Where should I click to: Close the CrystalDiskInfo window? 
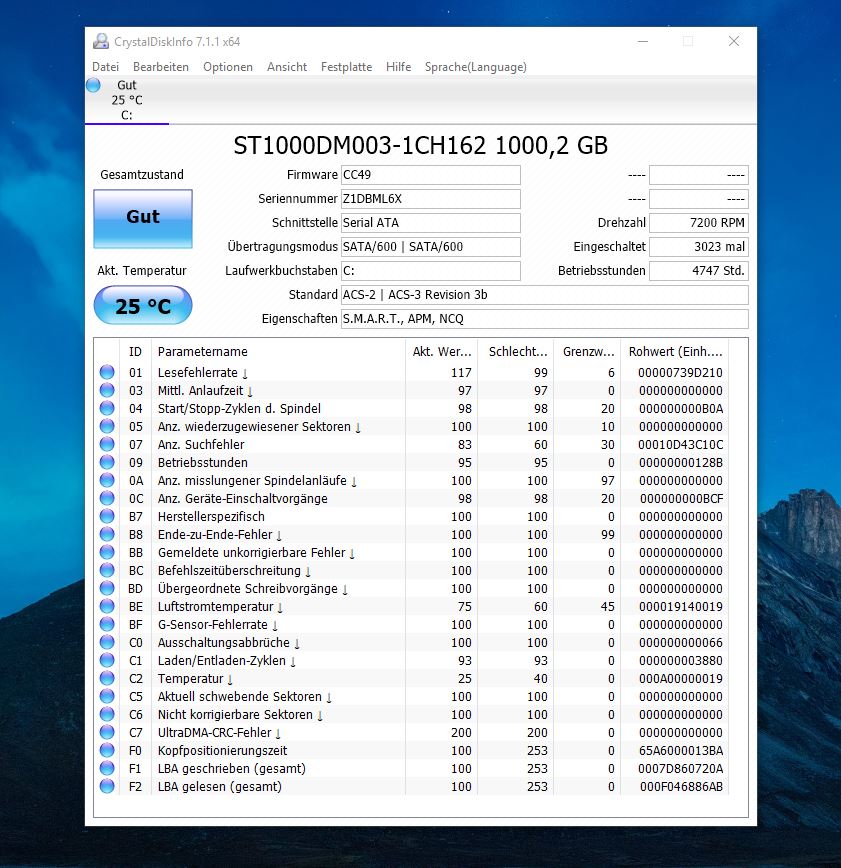(x=734, y=42)
